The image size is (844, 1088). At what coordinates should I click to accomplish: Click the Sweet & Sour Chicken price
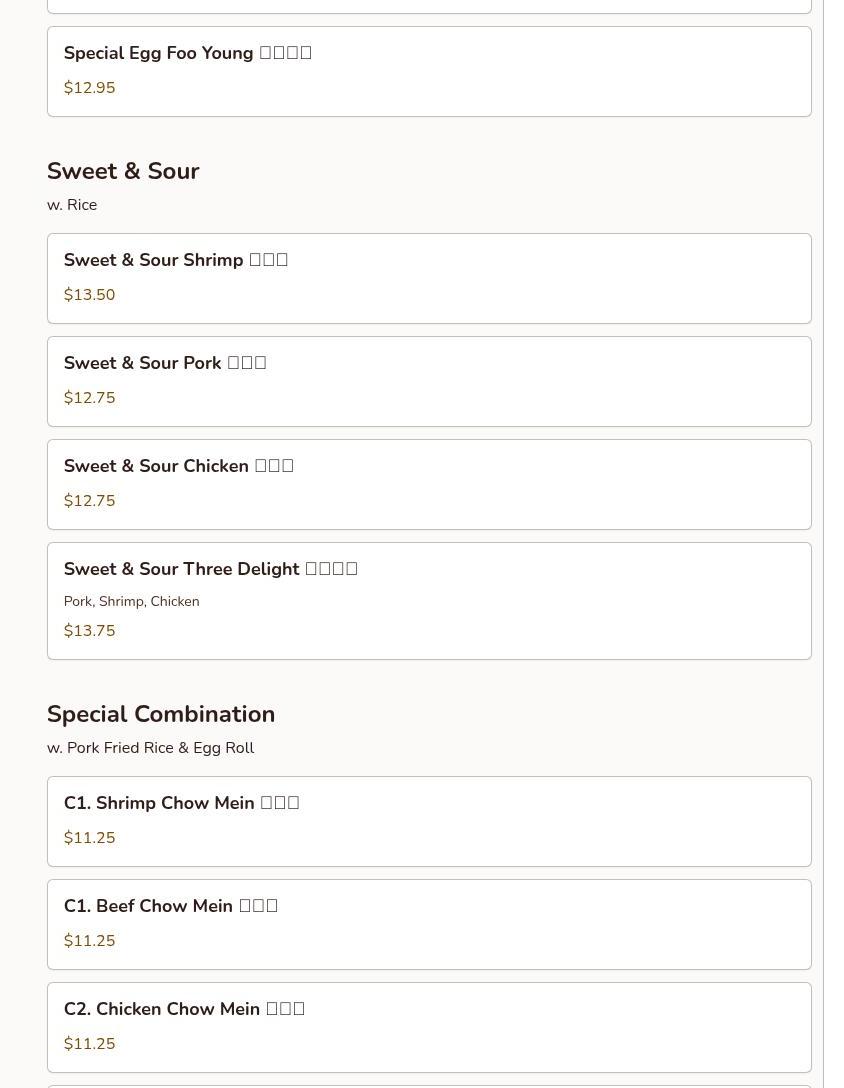pyautogui.click(x=90, y=501)
